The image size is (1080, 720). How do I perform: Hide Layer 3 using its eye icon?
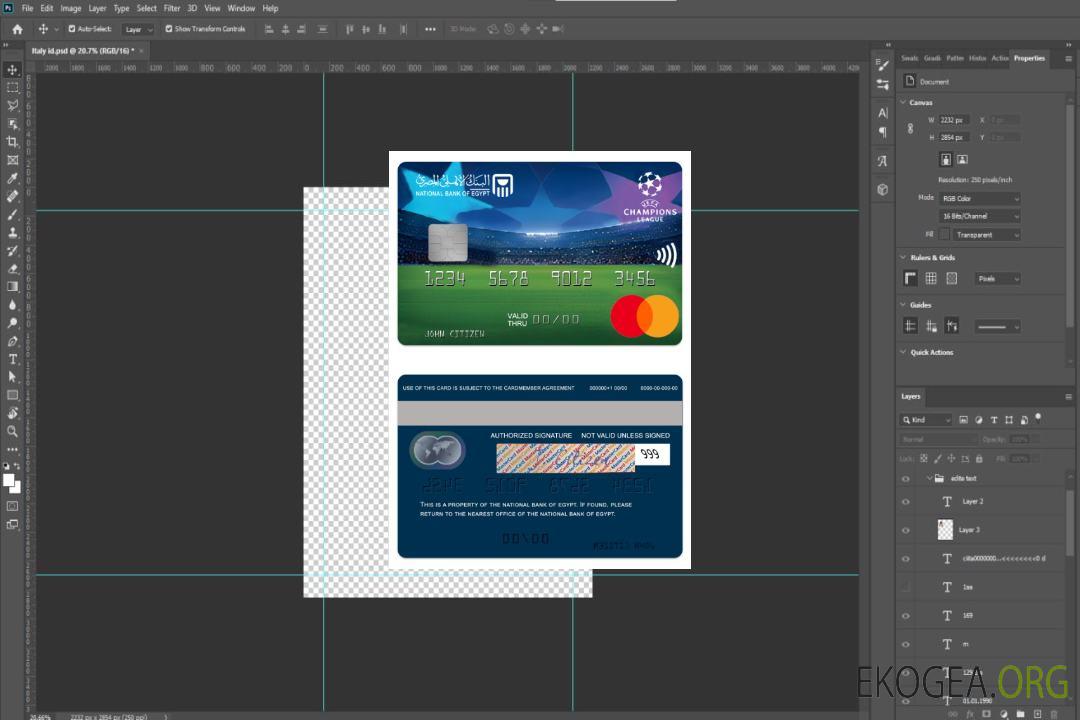(x=906, y=531)
